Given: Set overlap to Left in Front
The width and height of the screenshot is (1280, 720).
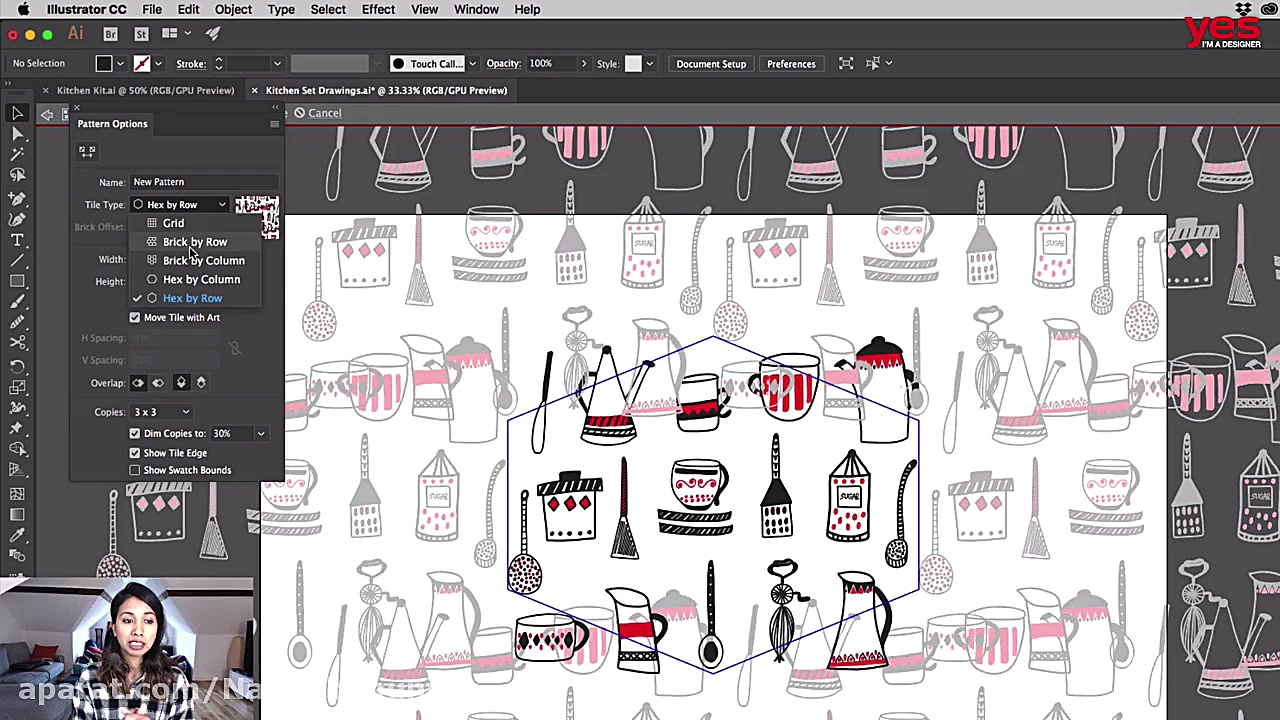Looking at the screenshot, I should tap(138, 383).
